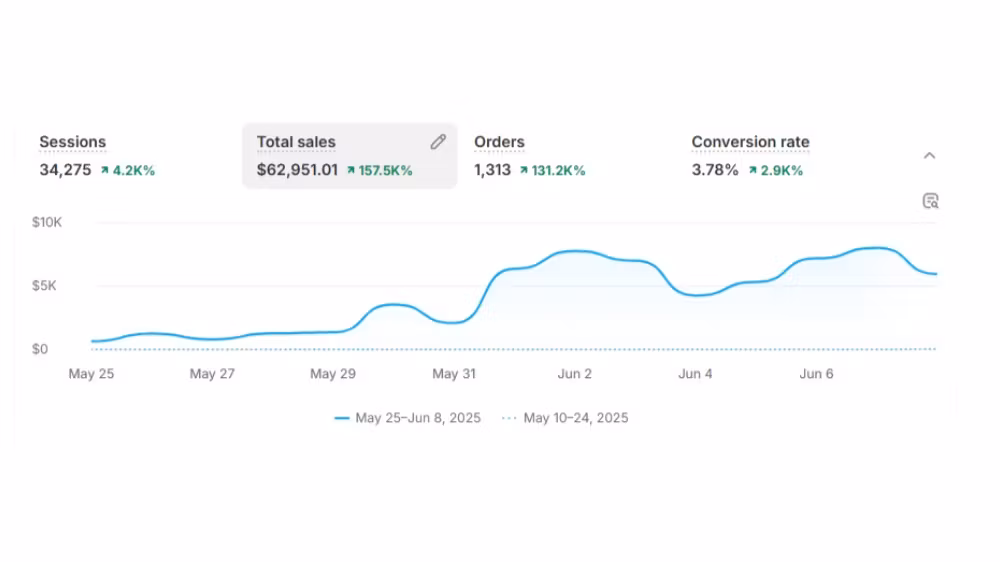Toggle the May 25–Jun 8, 2025 legend series
Viewport: 1000px width, 562px height.
[417, 418]
